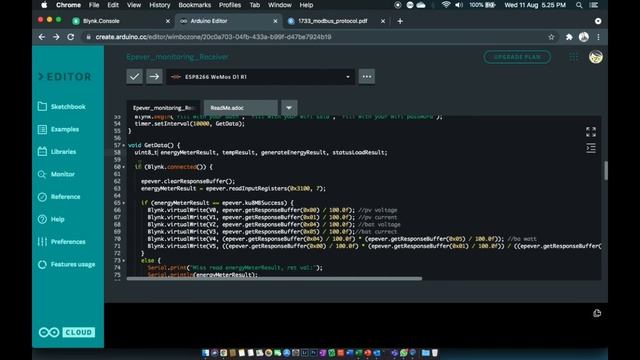The width and height of the screenshot is (640, 360).
Task: Open the user profile avatar in editor
Action: pos(596,57)
